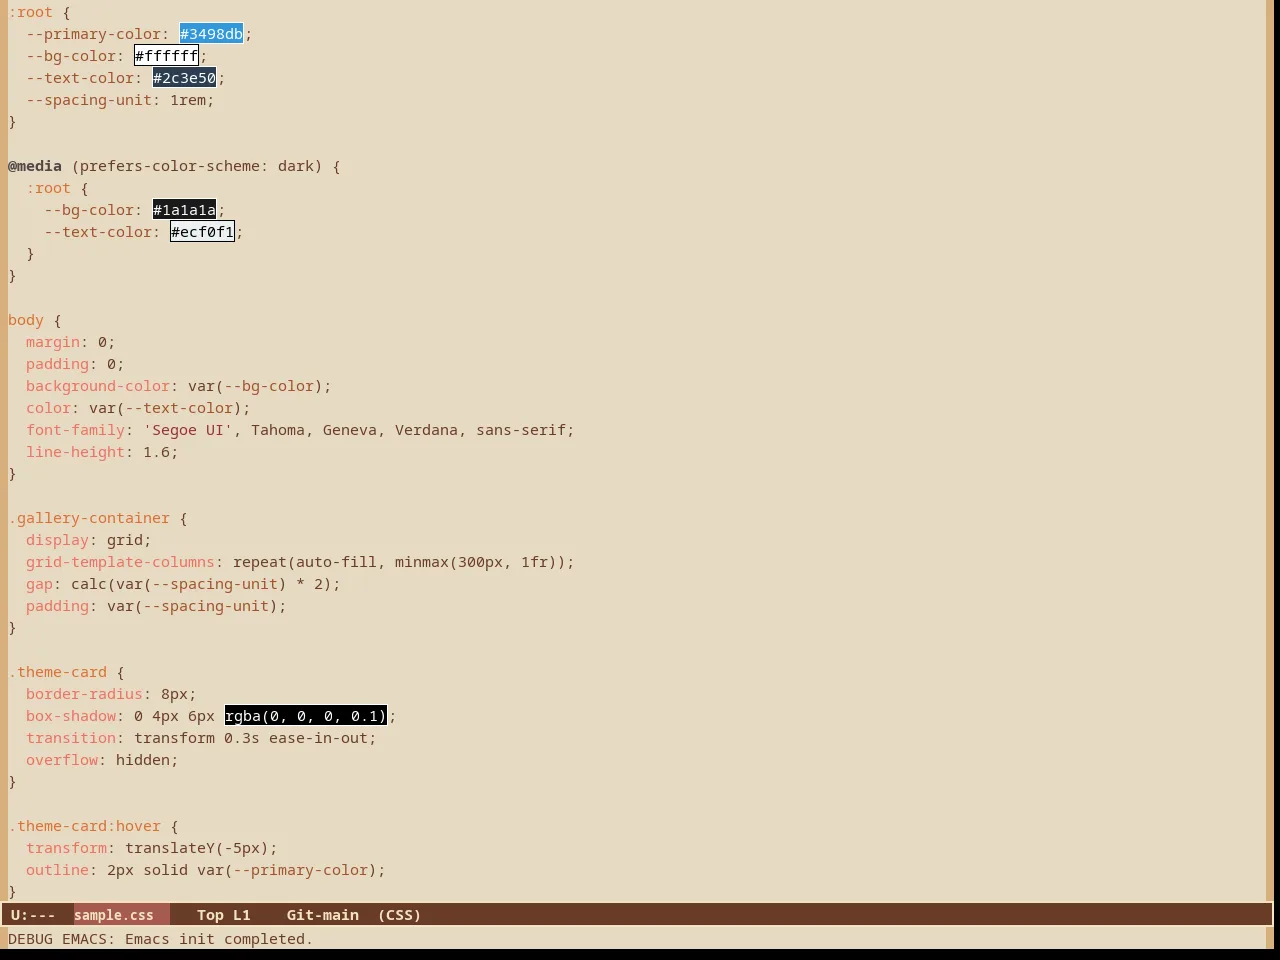1280x960 pixels.
Task: Click the U:--- buffer status indicator
Action: tap(33, 915)
